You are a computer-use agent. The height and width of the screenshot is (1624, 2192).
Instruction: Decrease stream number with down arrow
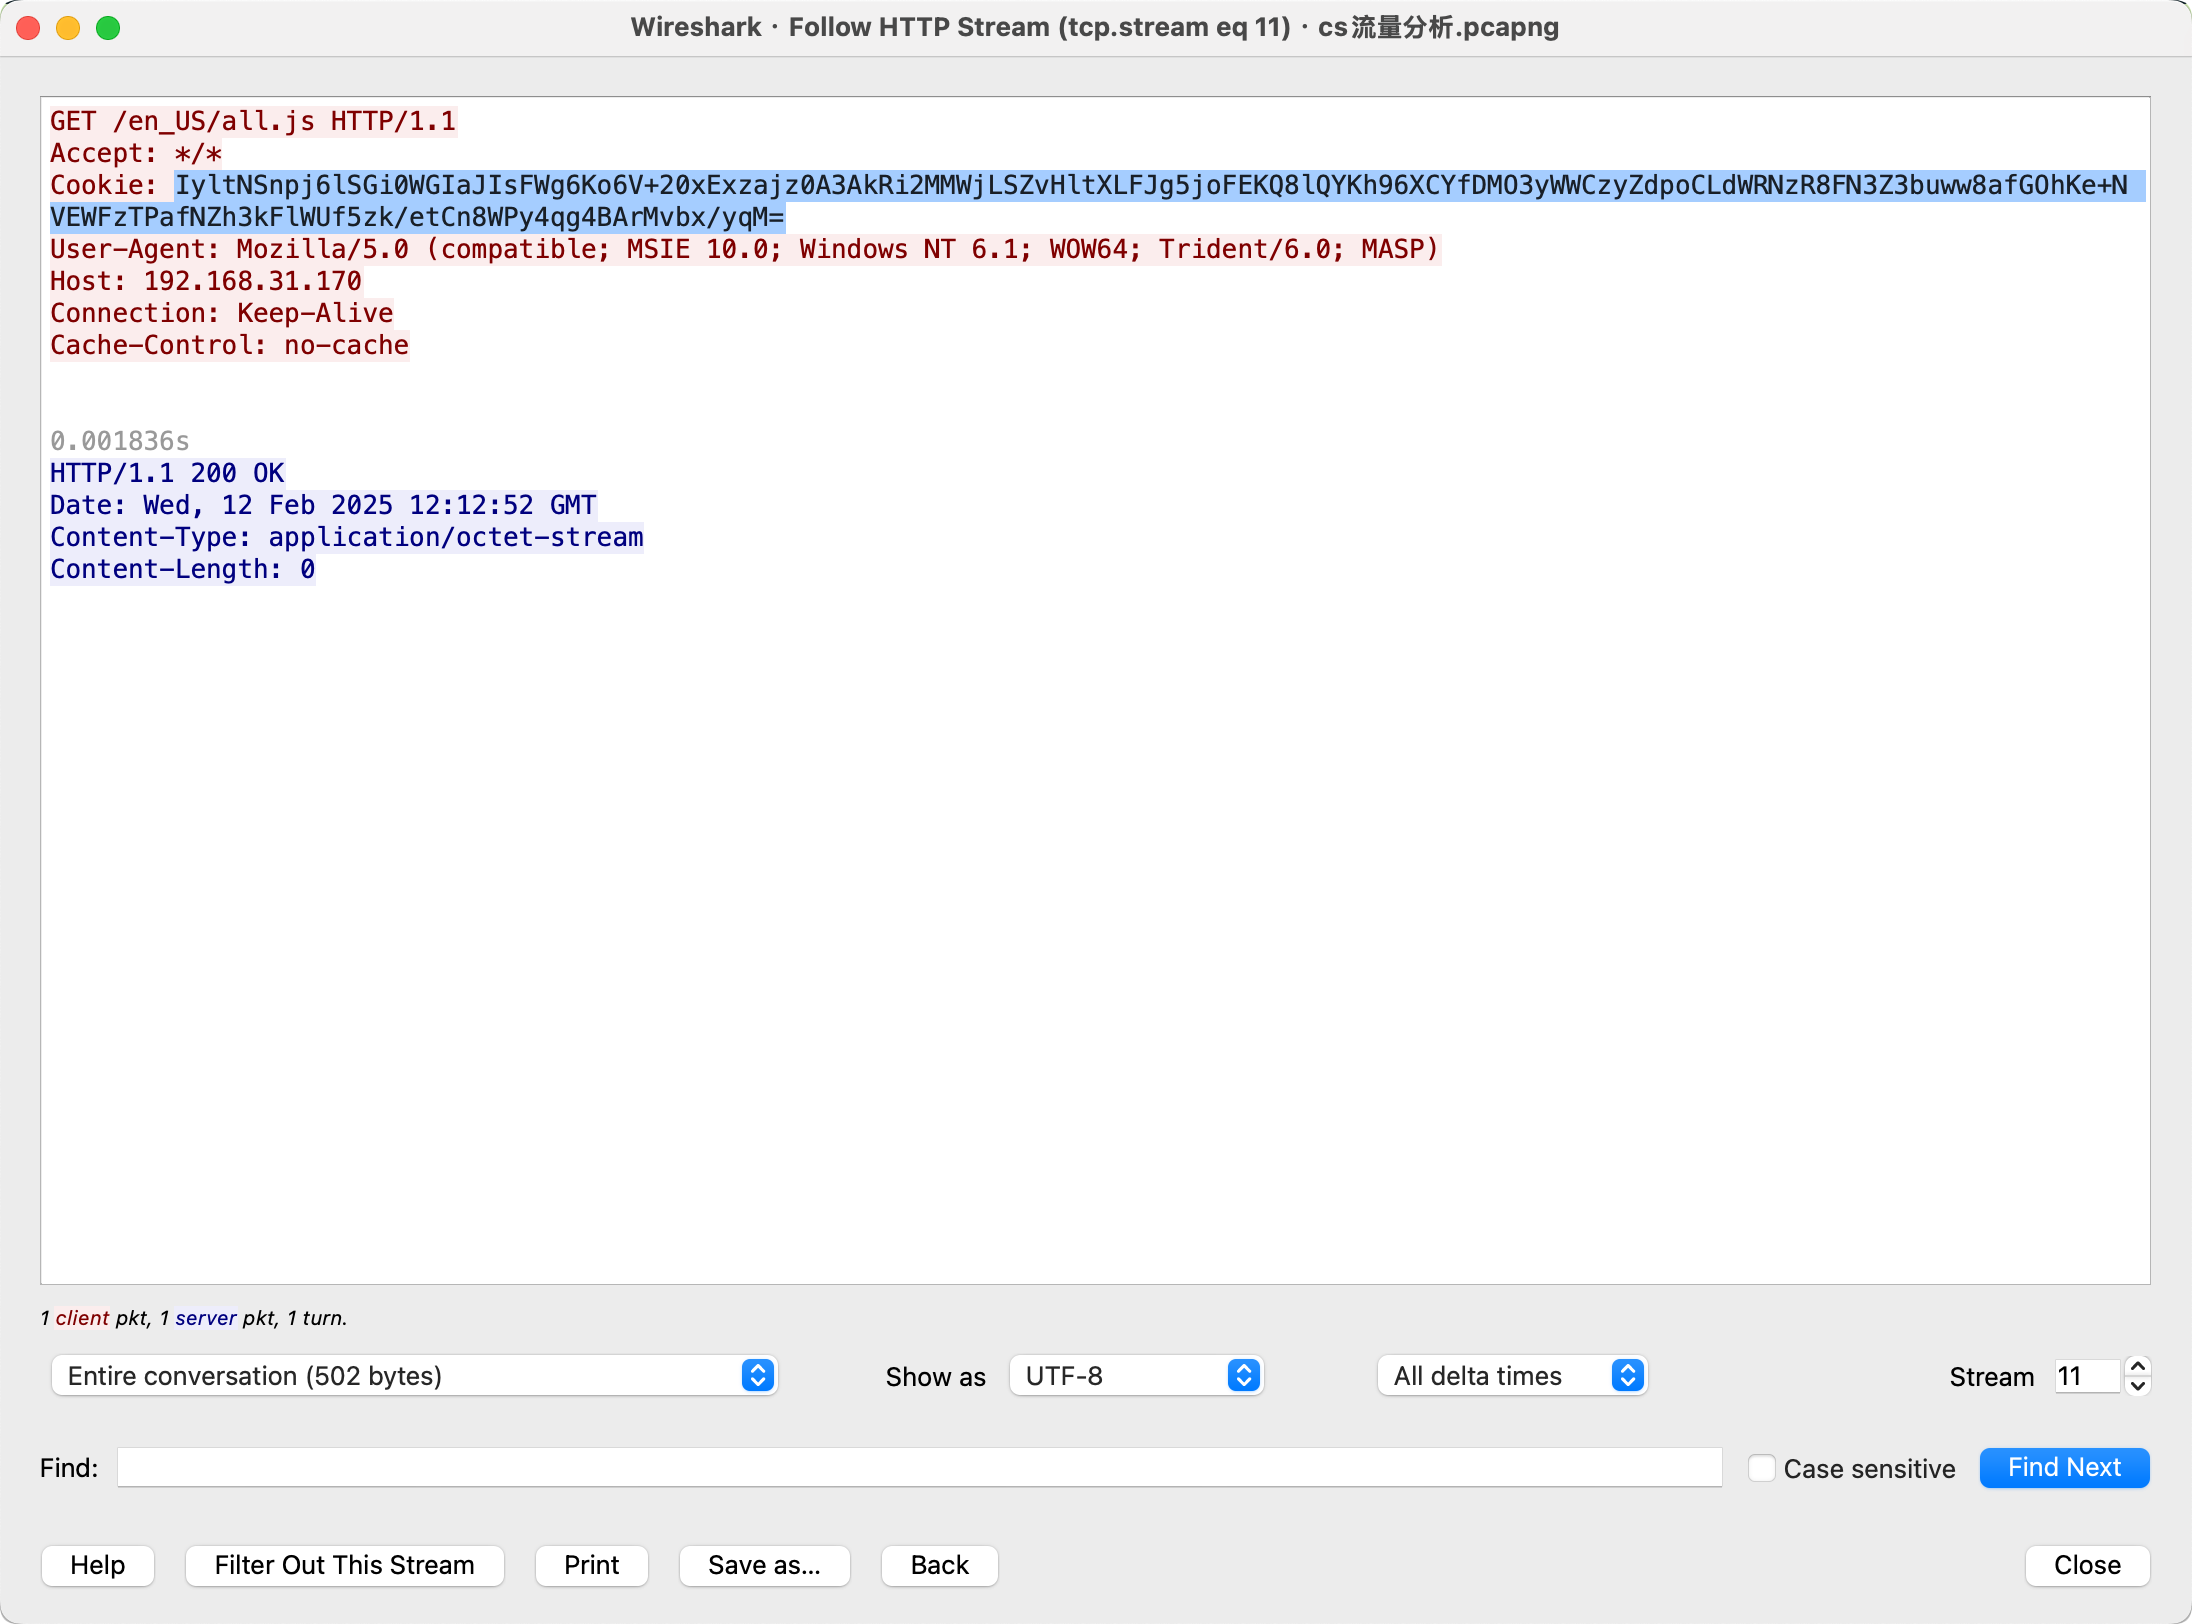2137,1386
